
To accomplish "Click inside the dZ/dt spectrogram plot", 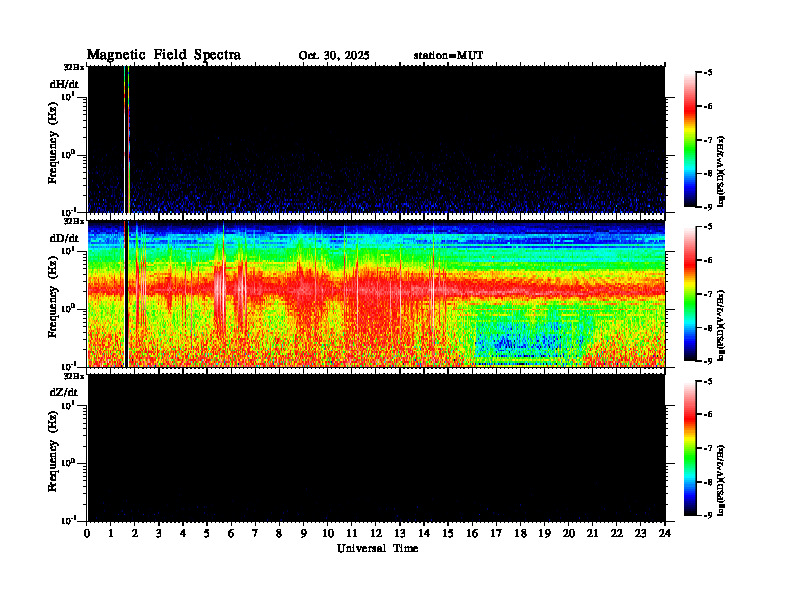I will (376, 448).
